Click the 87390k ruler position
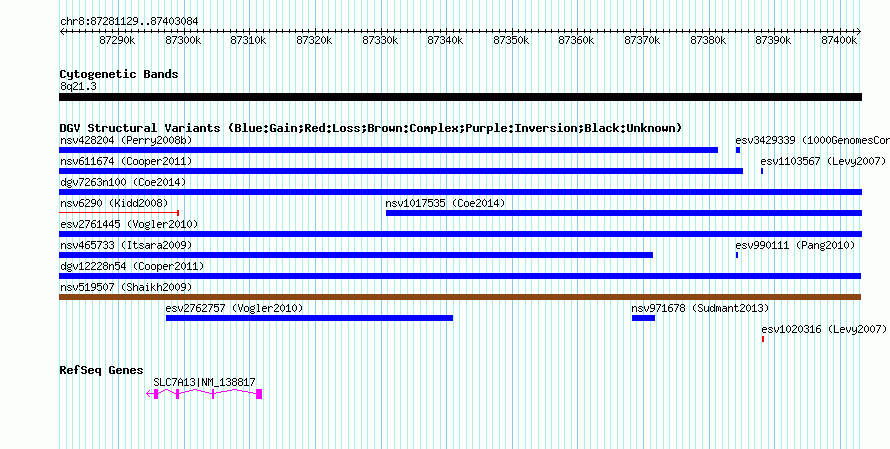The width and height of the screenshot is (890, 449). click(x=774, y=40)
